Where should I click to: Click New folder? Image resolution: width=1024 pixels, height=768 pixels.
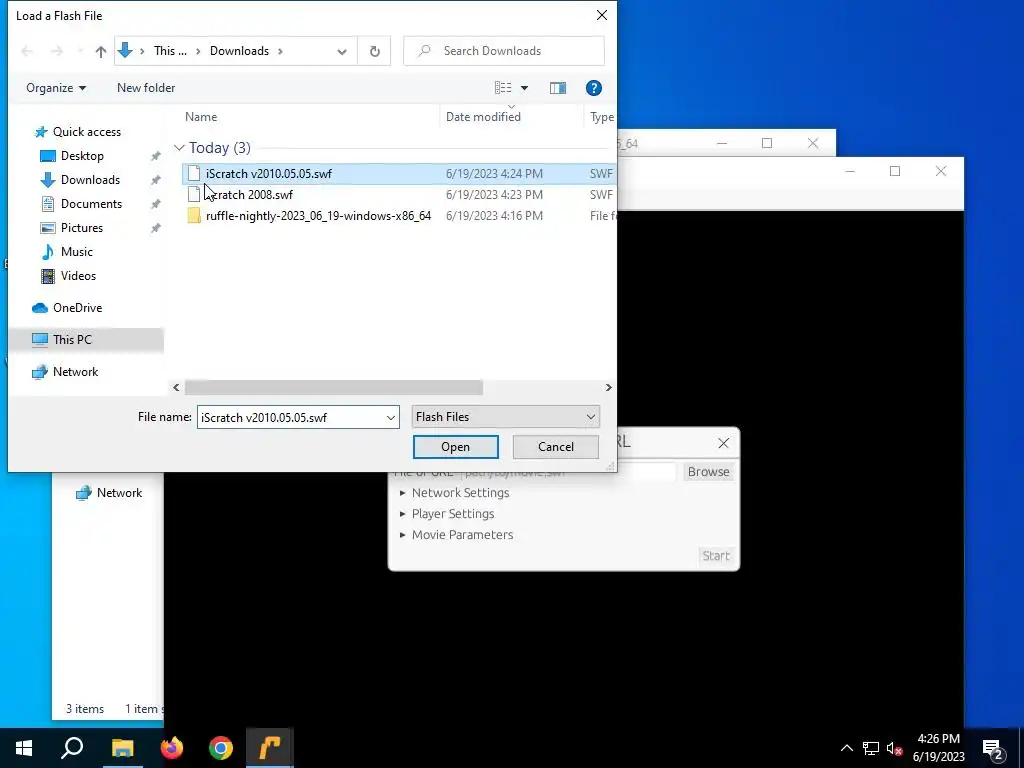146,88
